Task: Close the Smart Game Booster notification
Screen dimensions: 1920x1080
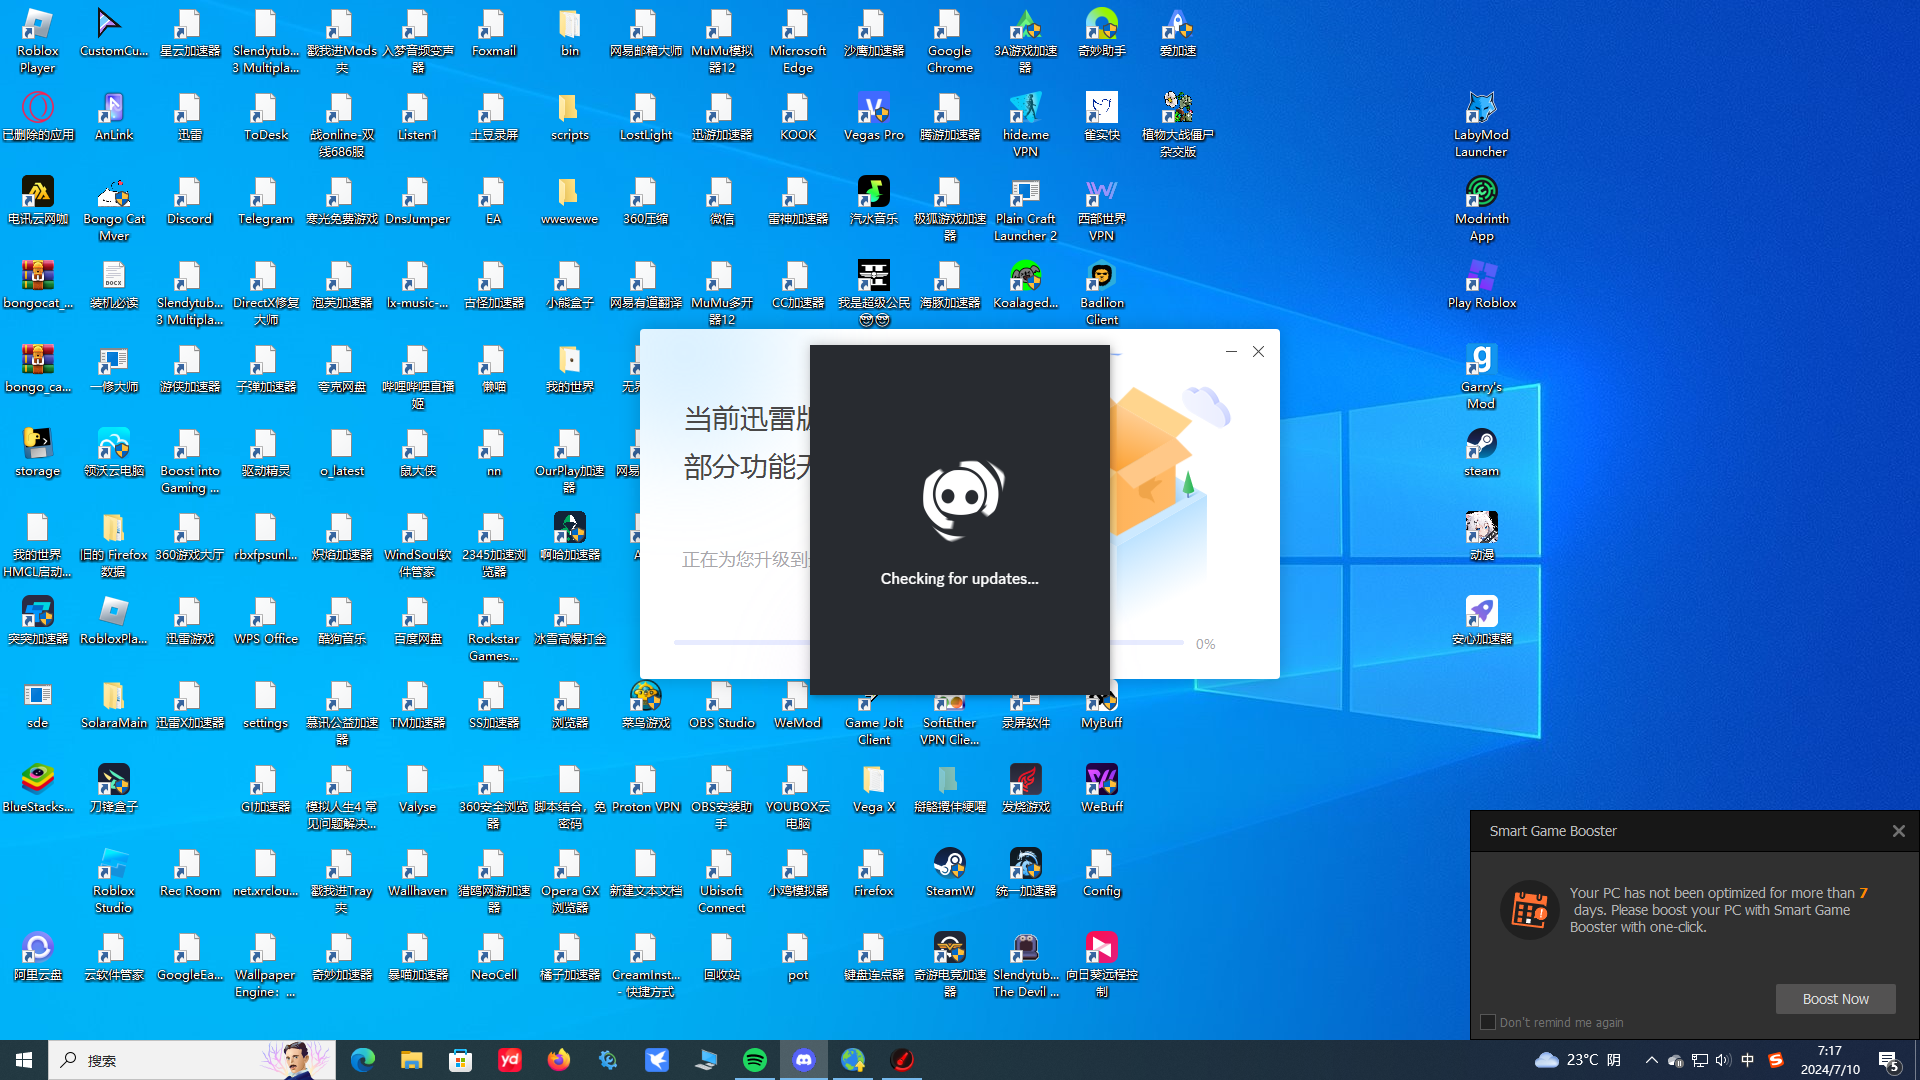Action: (1898, 831)
